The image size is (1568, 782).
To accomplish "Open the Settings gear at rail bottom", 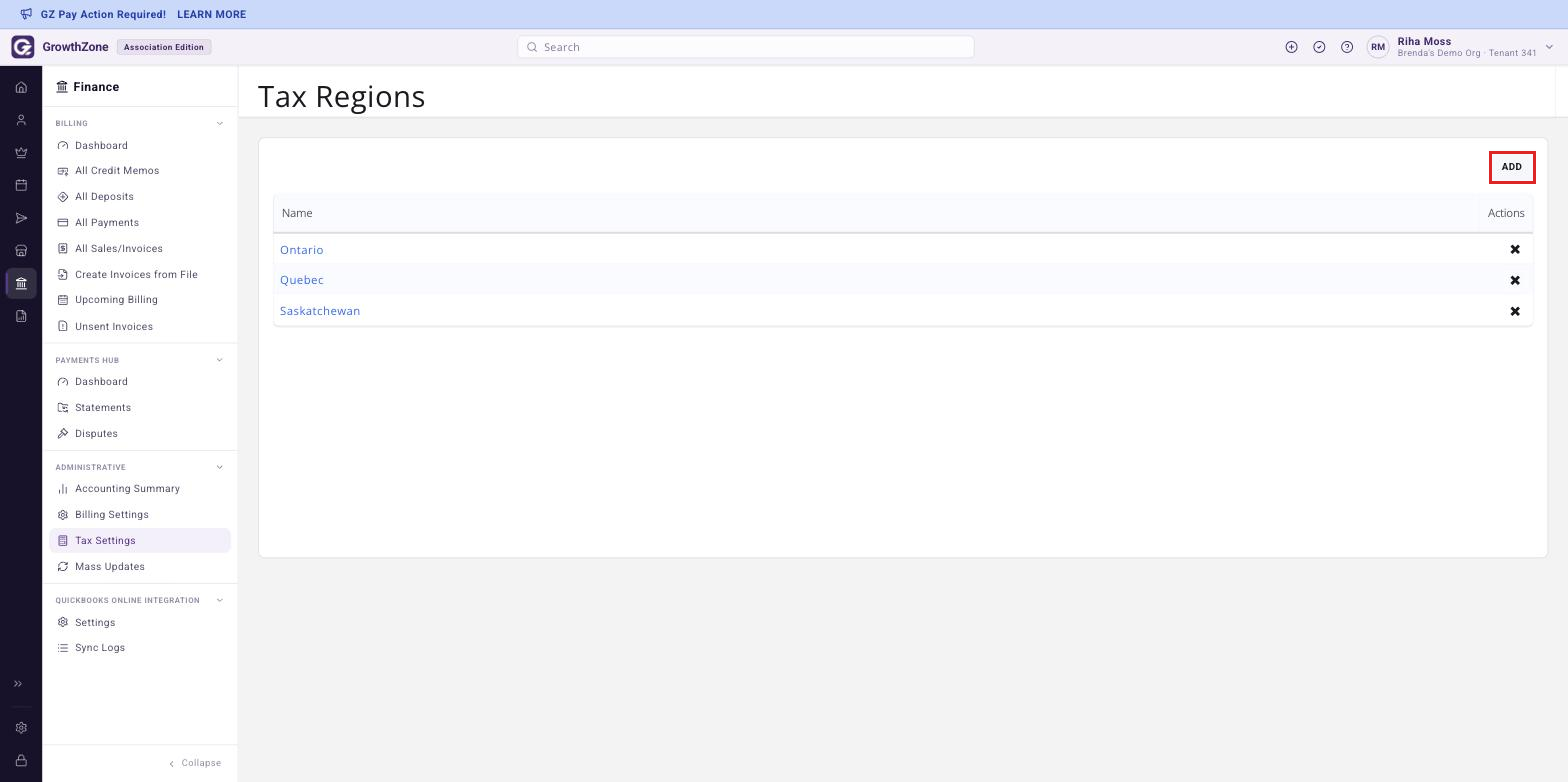I will (x=21, y=728).
